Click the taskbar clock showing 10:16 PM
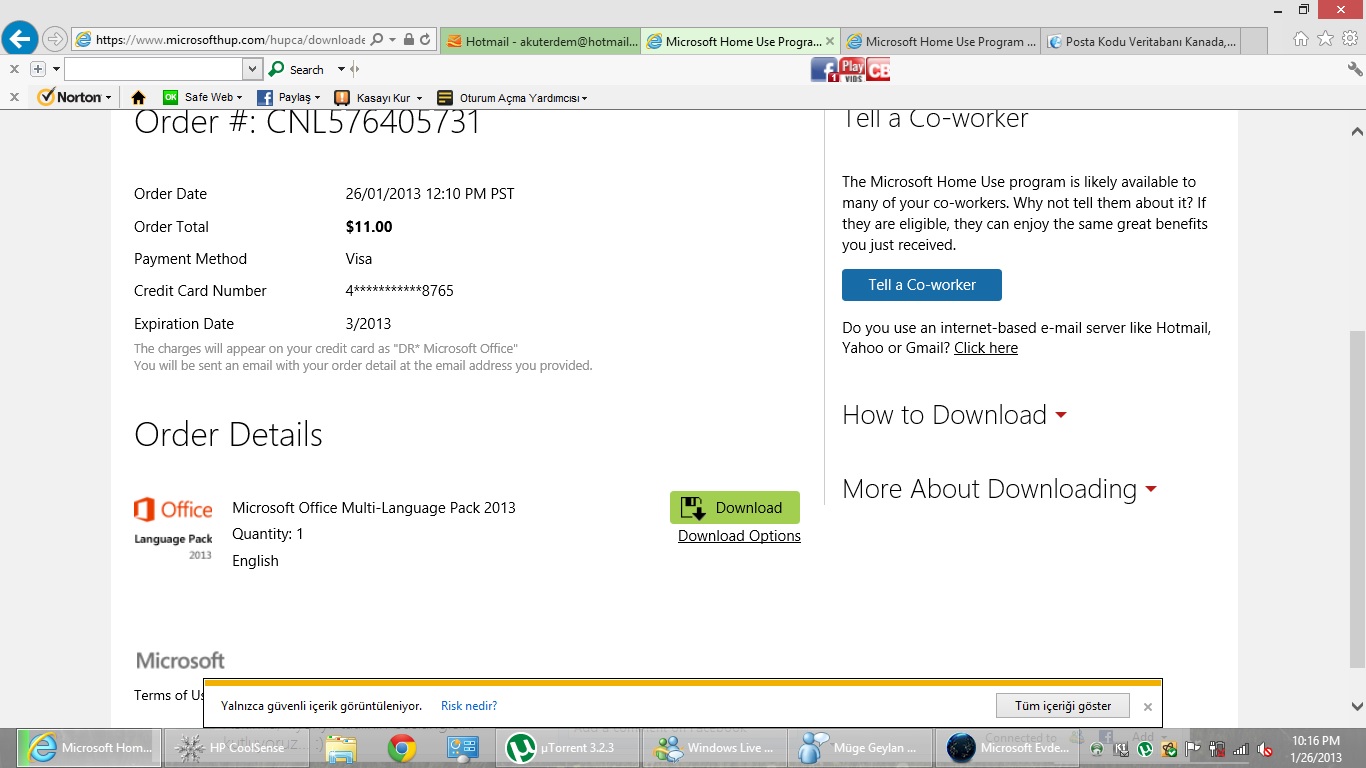Image resolution: width=1366 pixels, height=768 pixels. coord(1316,749)
